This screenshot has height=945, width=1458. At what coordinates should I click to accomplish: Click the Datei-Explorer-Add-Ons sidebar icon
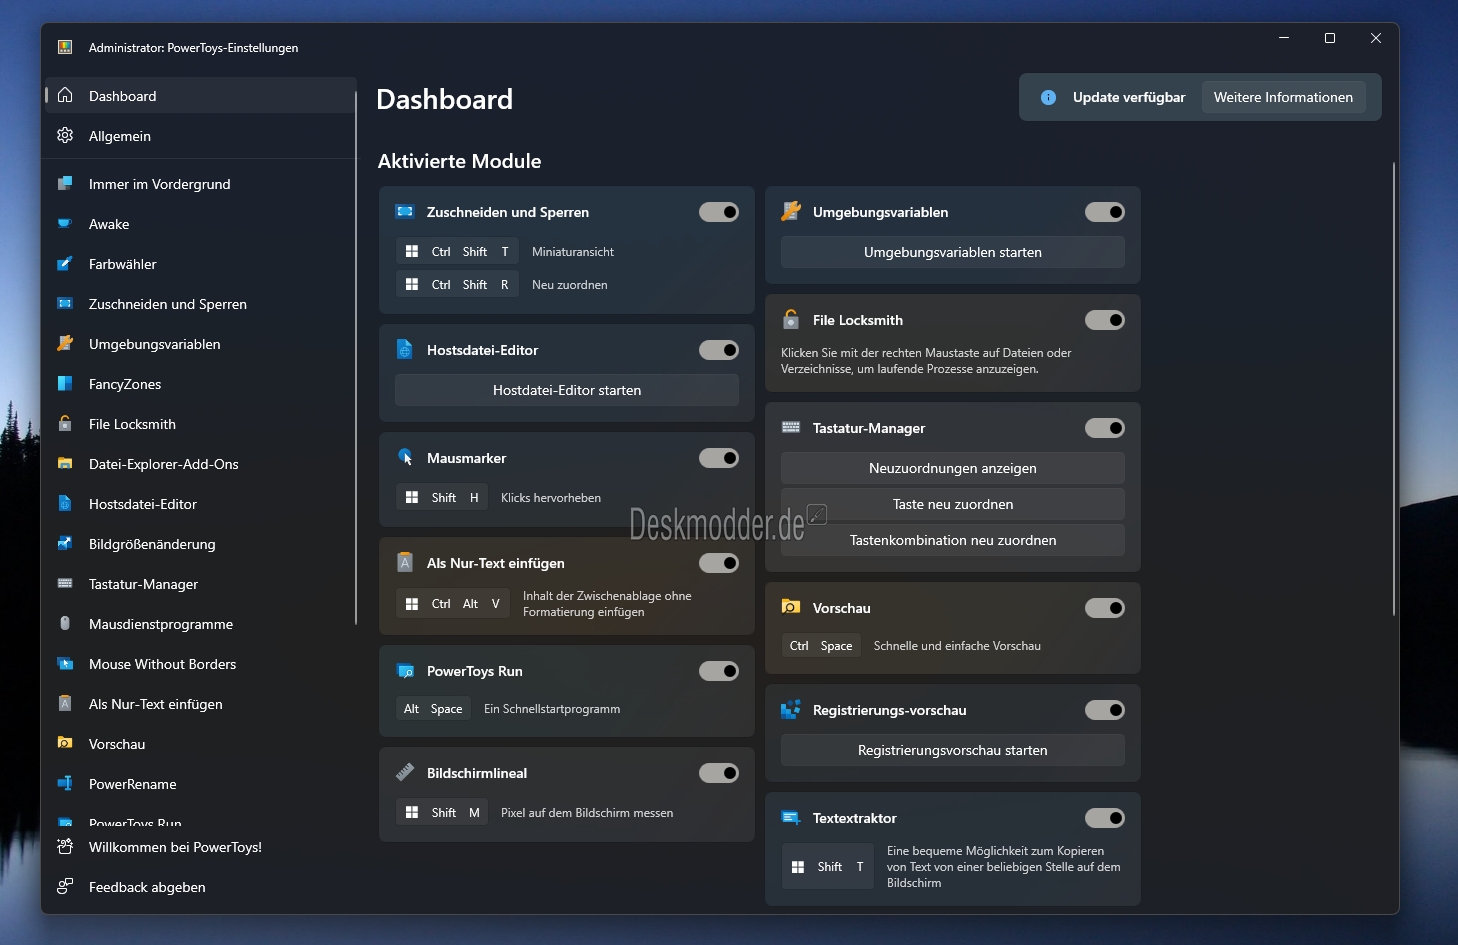tap(65, 463)
